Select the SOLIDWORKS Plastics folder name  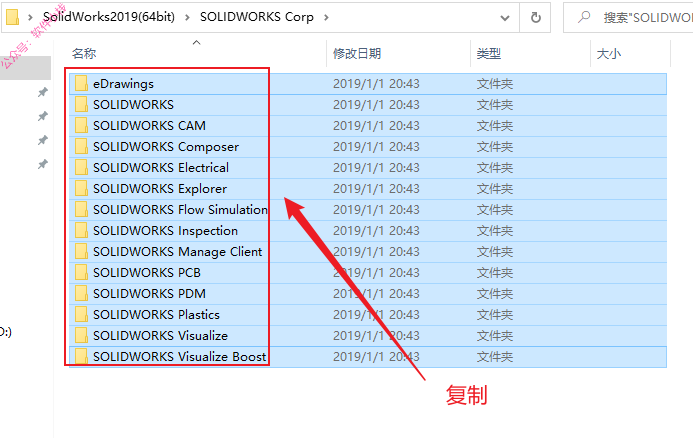tap(156, 314)
